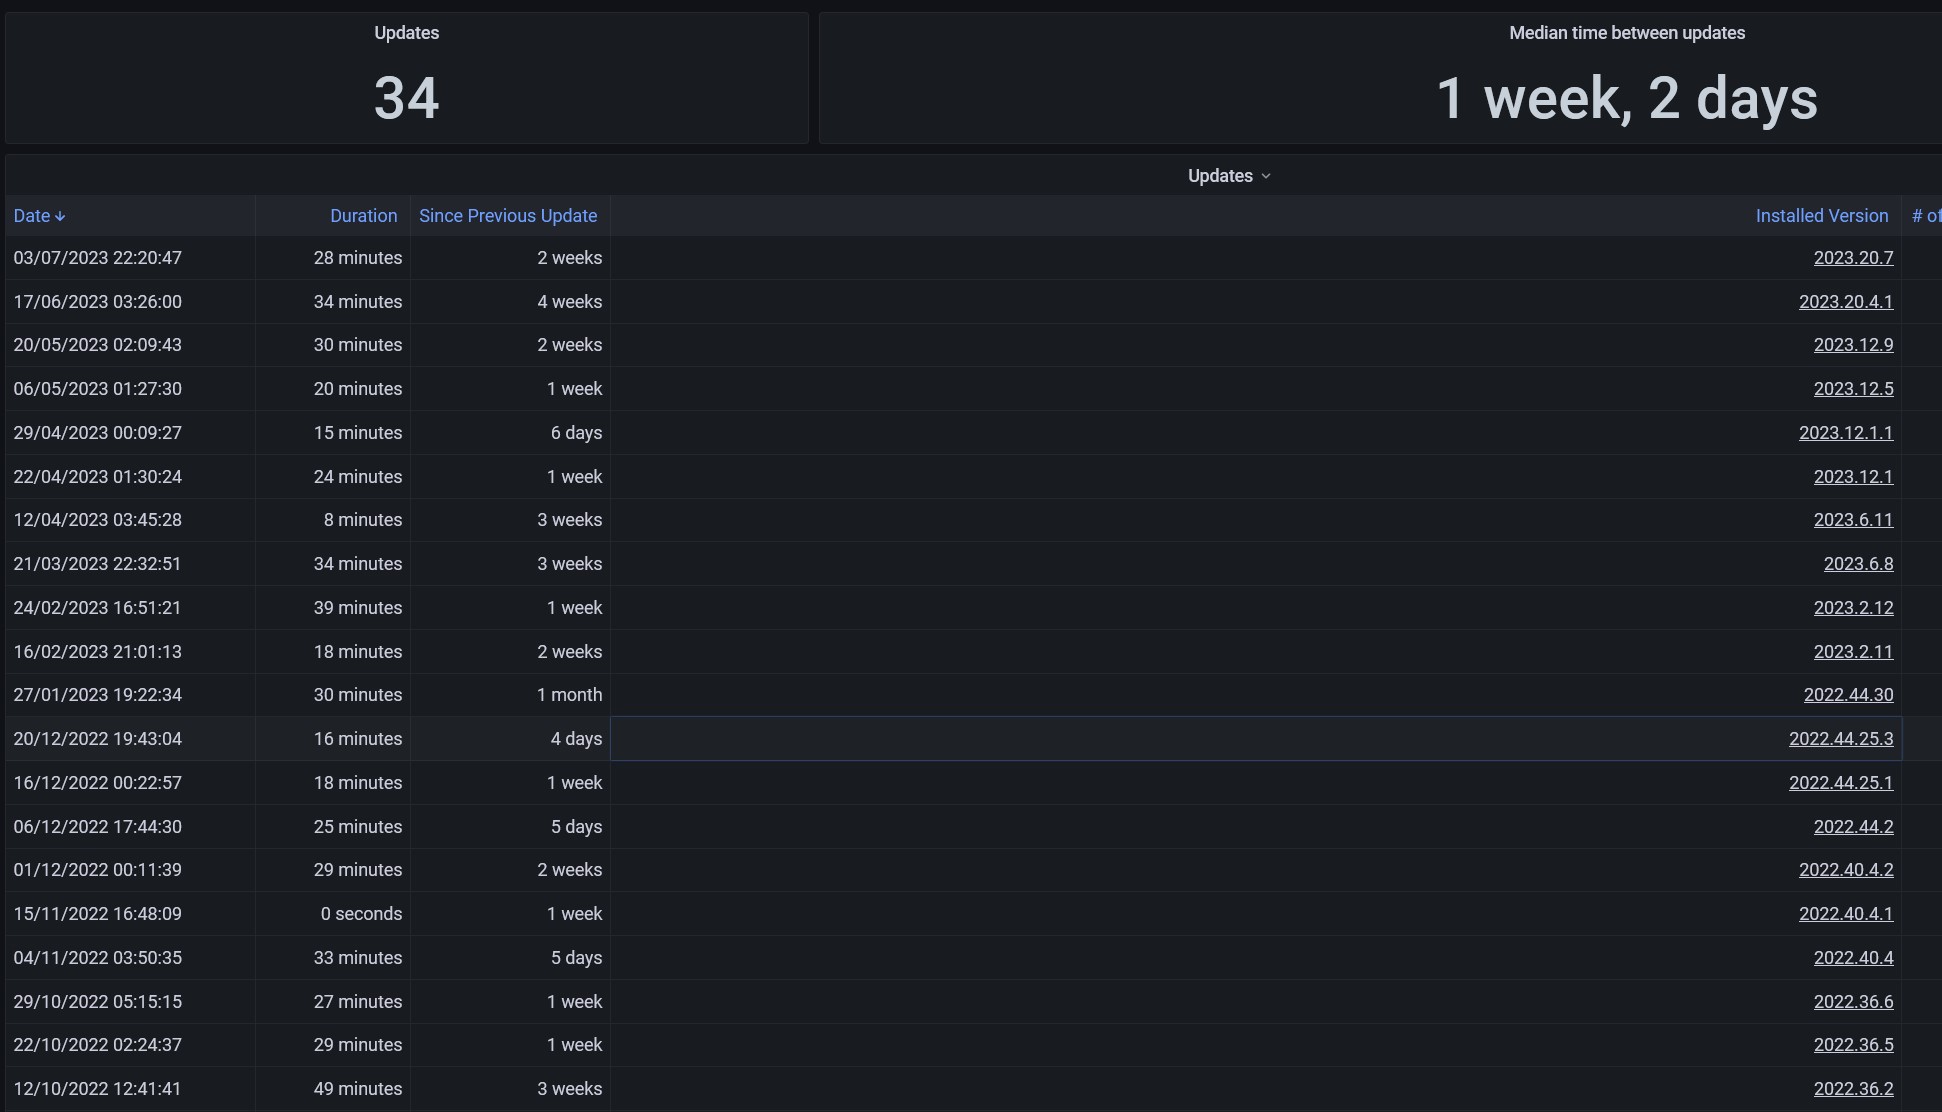Image resolution: width=1942 pixels, height=1112 pixels.
Task: Select the 03/07/2023 22:20:47 date cell
Action: click(x=98, y=258)
